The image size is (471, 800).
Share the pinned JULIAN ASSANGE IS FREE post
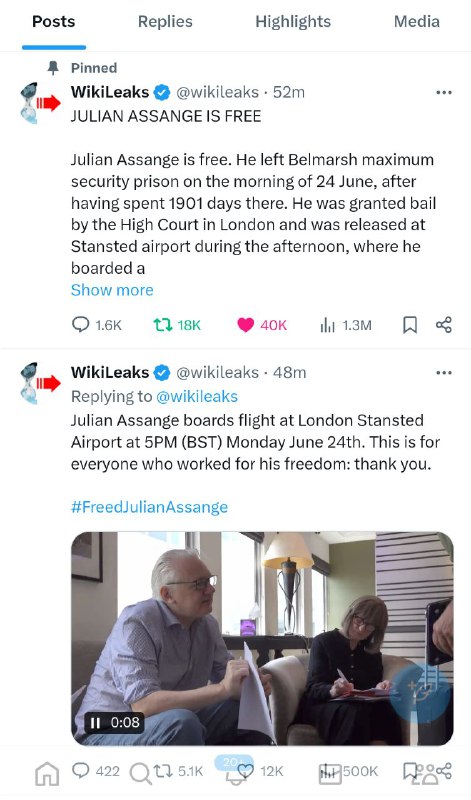pos(443,325)
